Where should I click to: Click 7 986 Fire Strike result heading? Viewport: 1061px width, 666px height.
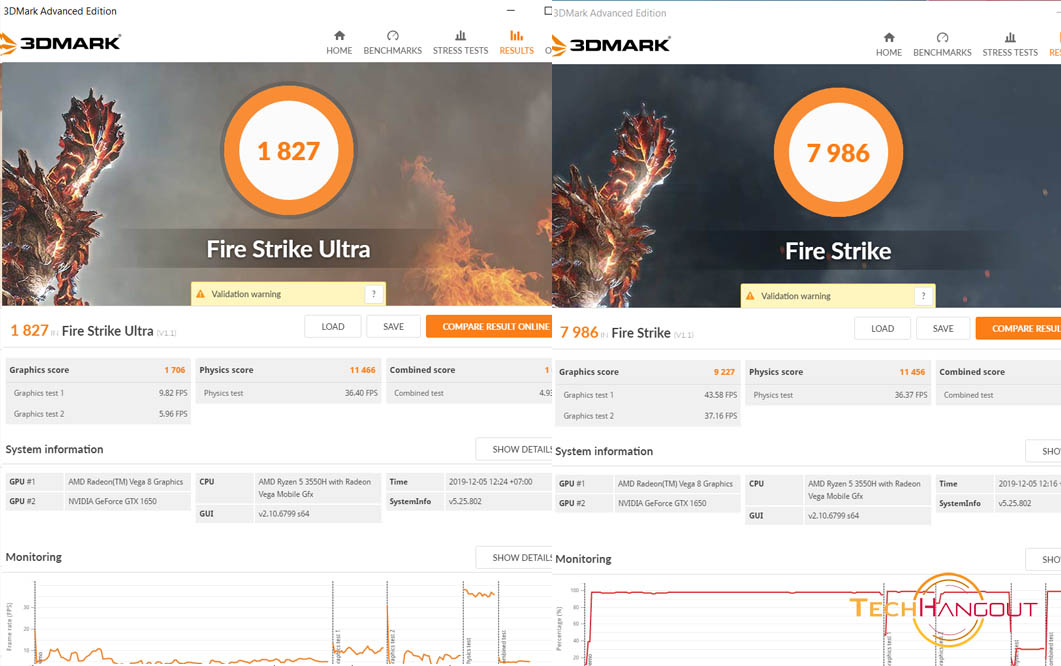pos(627,333)
